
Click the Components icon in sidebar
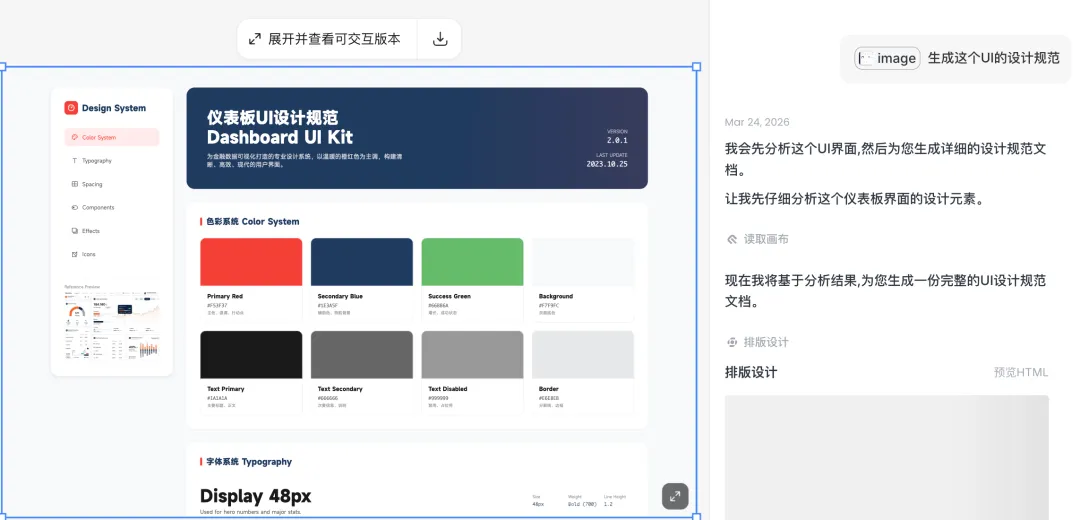[x=74, y=207]
